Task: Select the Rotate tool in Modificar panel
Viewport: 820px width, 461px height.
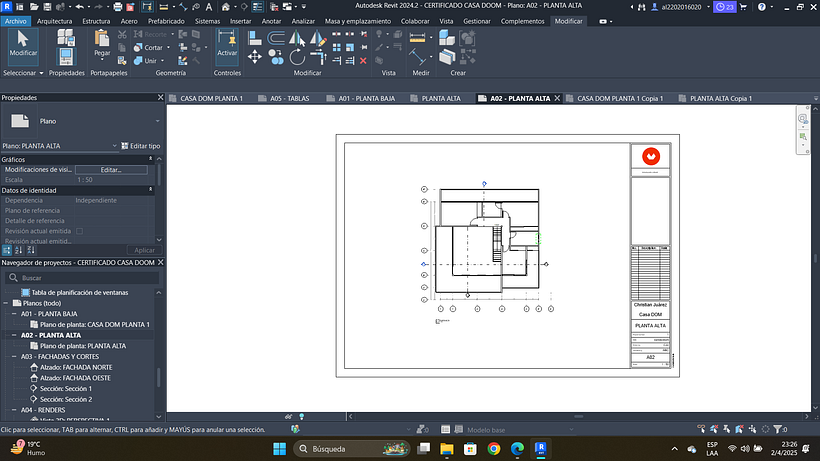Action: pyautogui.click(x=297, y=56)
